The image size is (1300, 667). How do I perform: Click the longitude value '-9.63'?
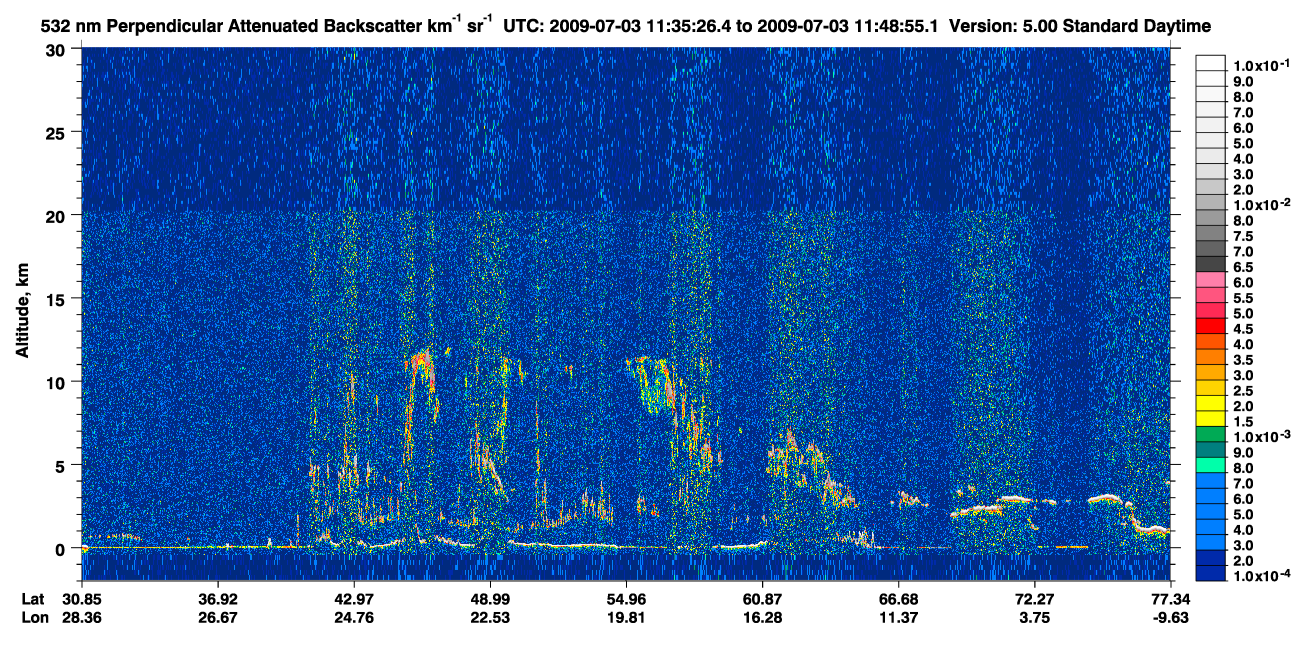pyautogui.click(x=1170, y=617)
